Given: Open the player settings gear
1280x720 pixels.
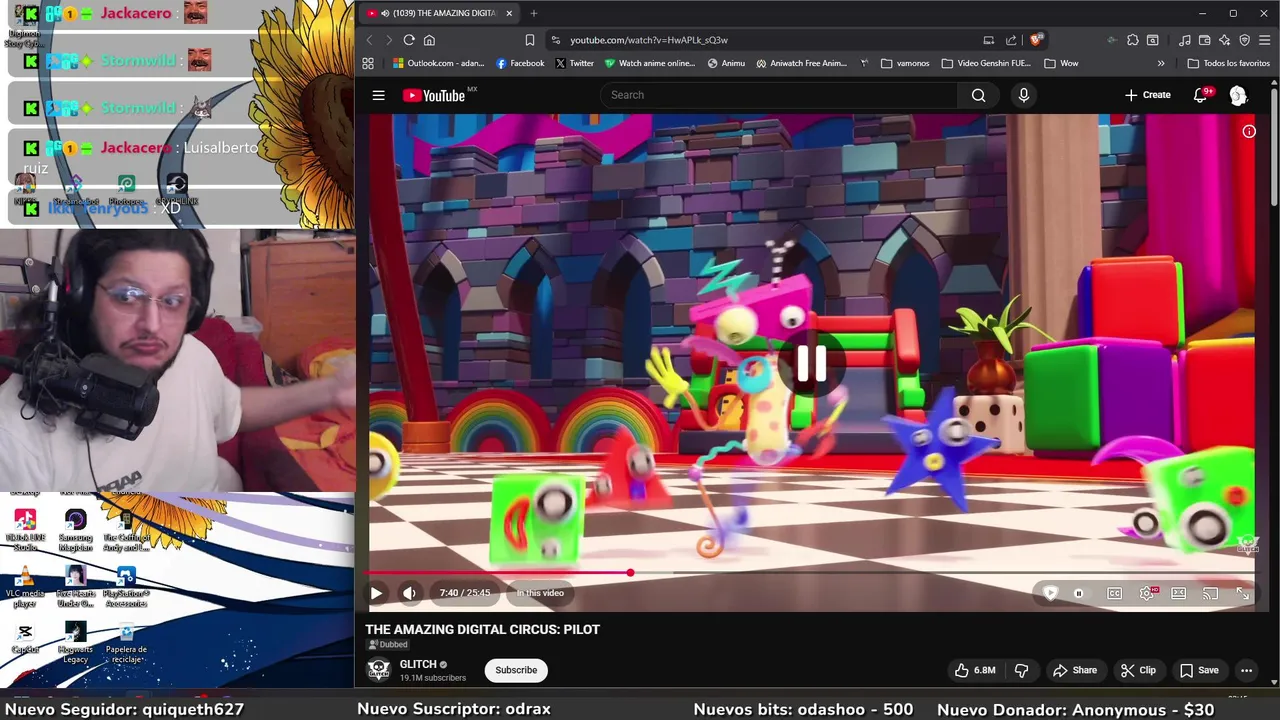Looking at the screenshot, I should coord(1147,593).
